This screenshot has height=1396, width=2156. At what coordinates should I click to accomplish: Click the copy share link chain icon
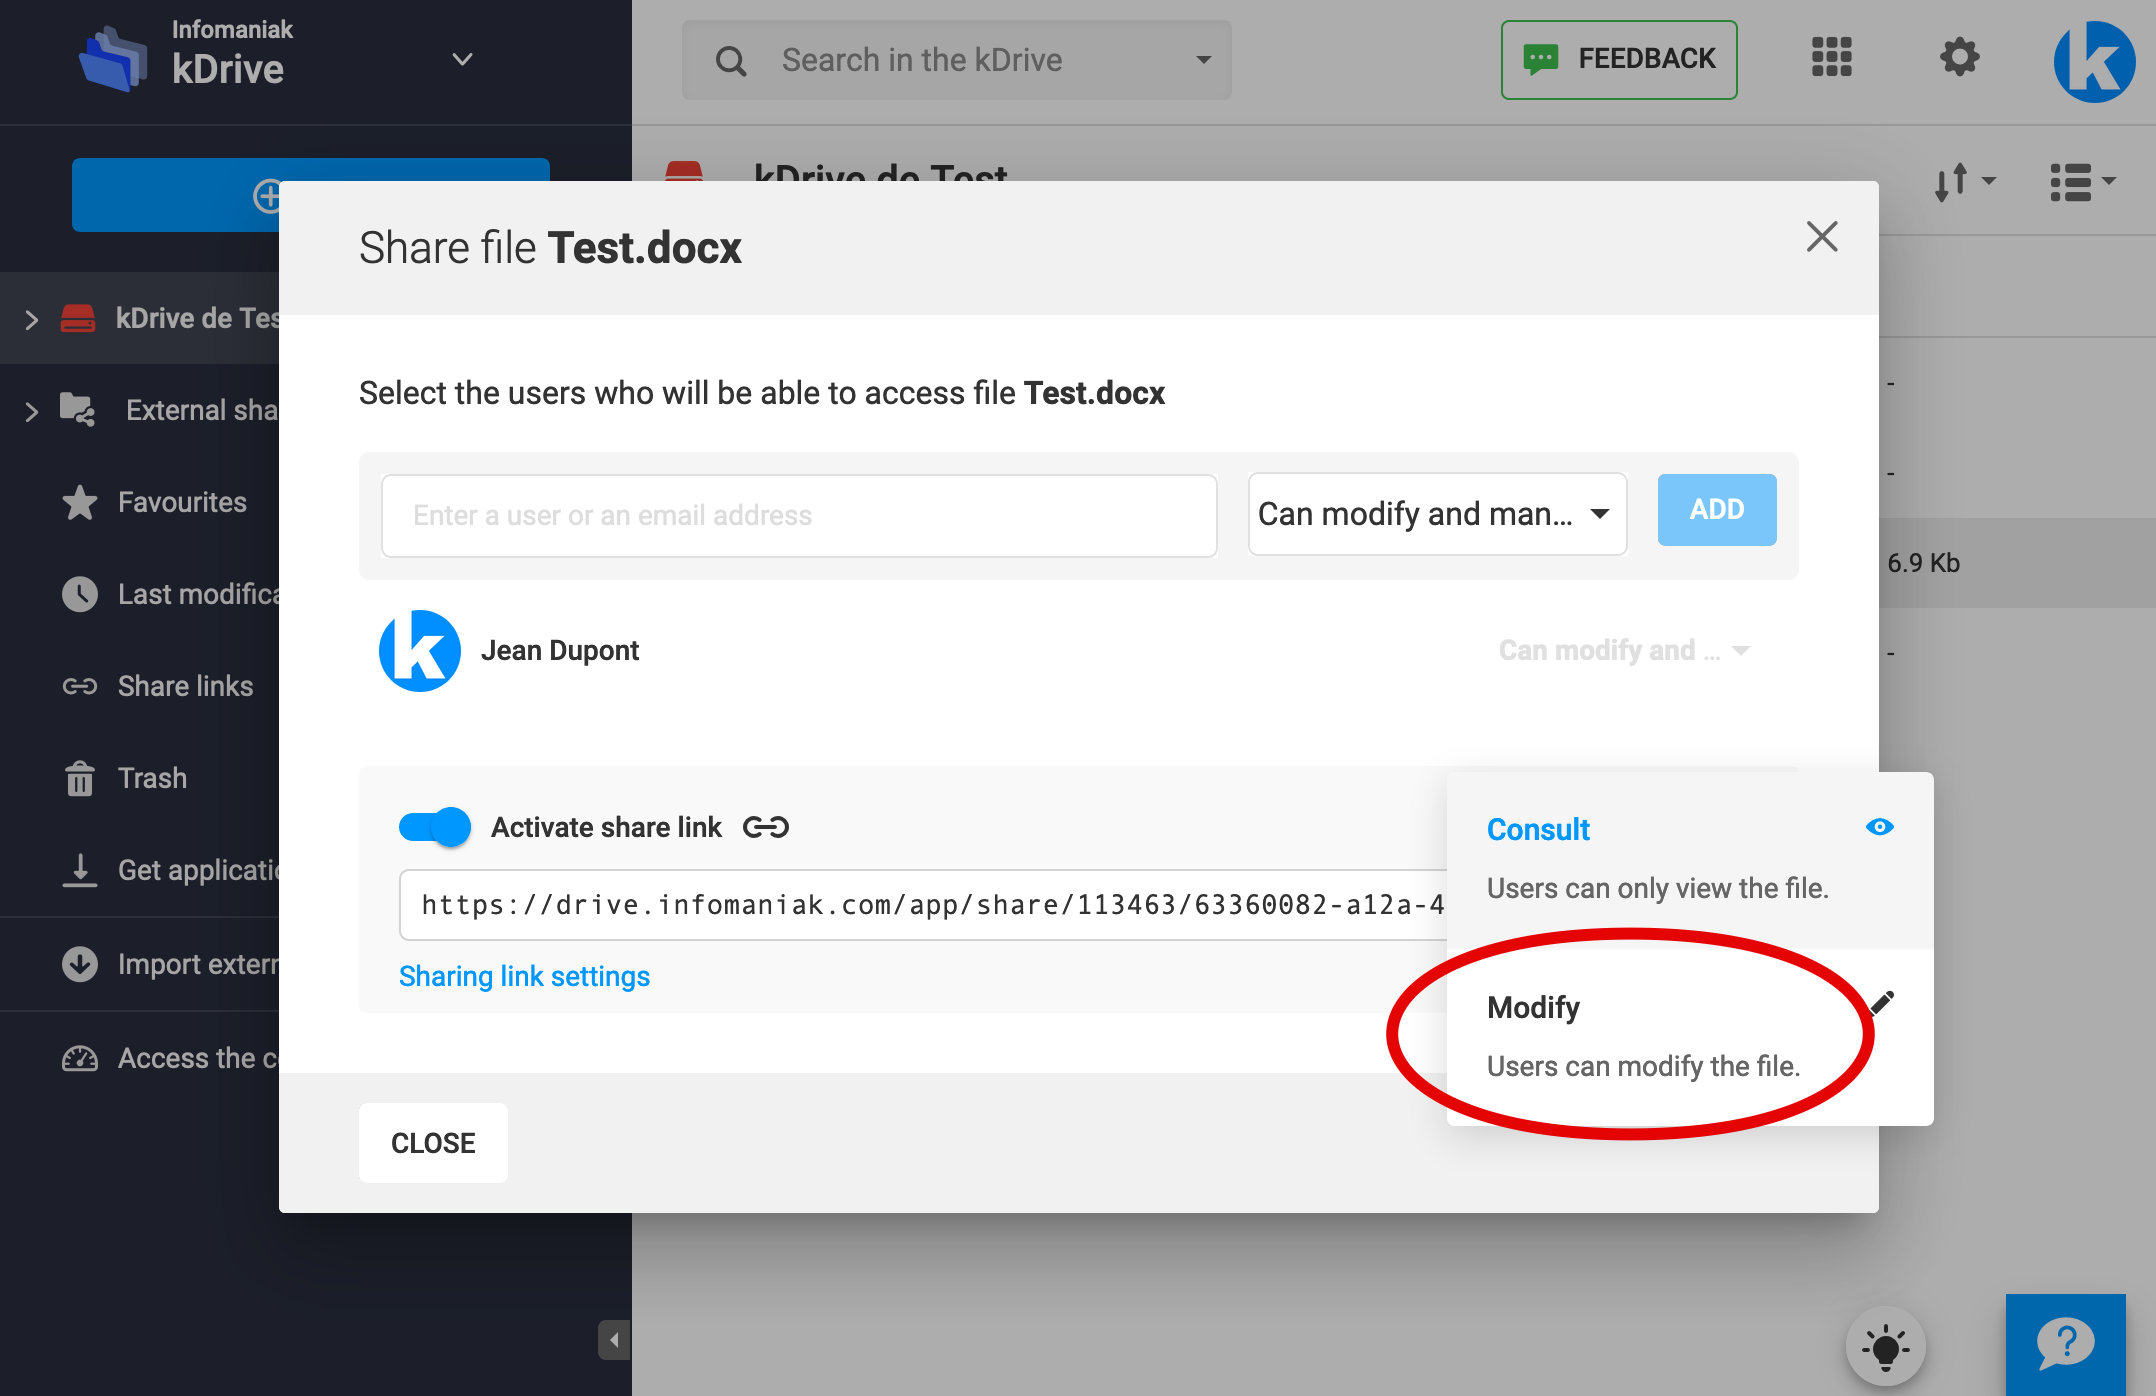766,827
